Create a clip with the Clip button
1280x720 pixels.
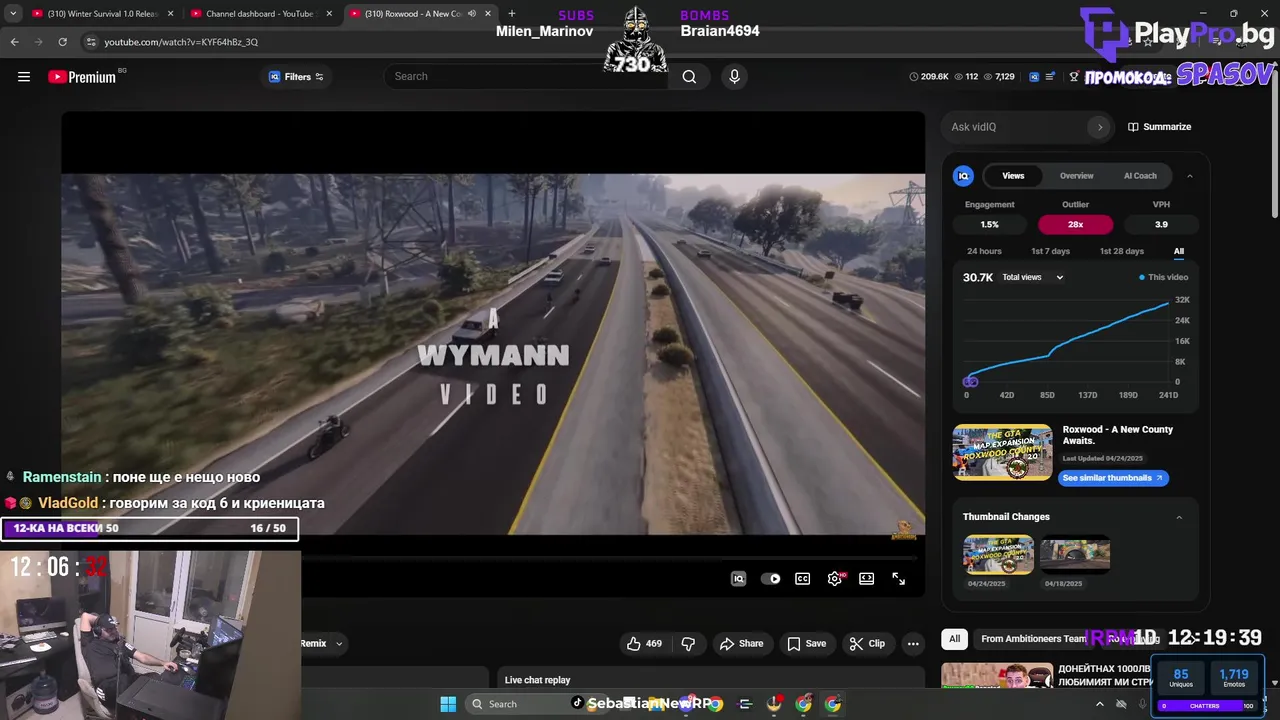[867, 644]
